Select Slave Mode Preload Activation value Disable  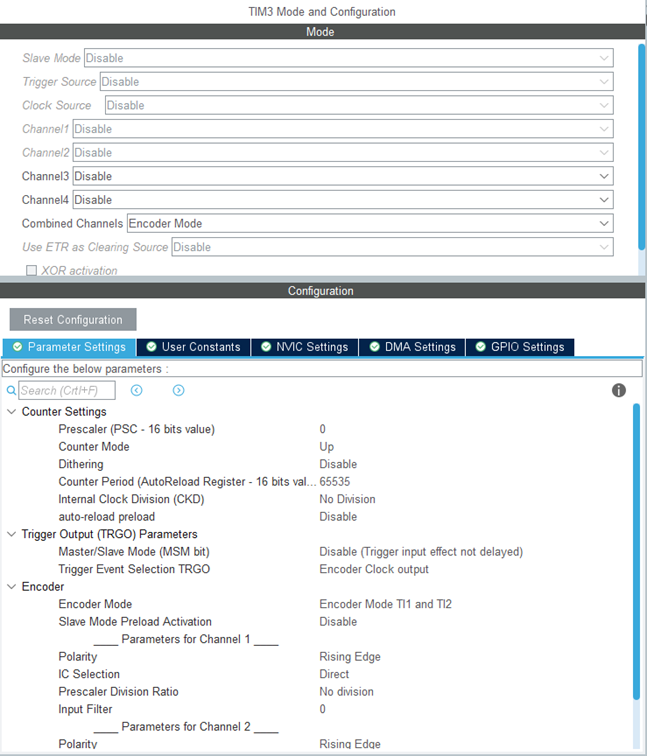coord(338,622)
